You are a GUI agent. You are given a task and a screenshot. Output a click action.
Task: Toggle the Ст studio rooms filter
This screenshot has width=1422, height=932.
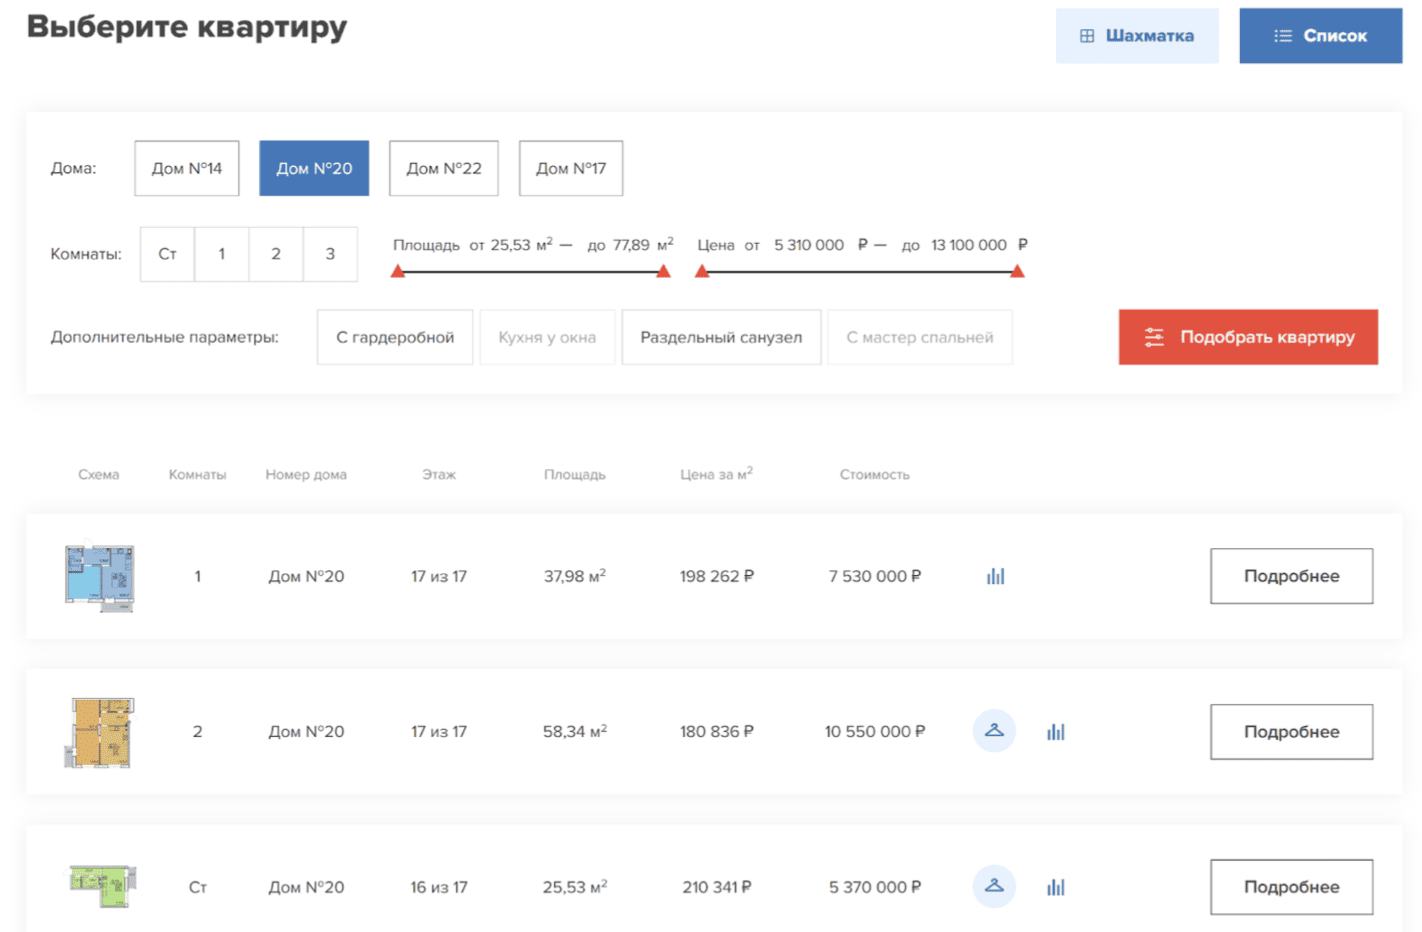pyautogui.click(x=167, y=254)
